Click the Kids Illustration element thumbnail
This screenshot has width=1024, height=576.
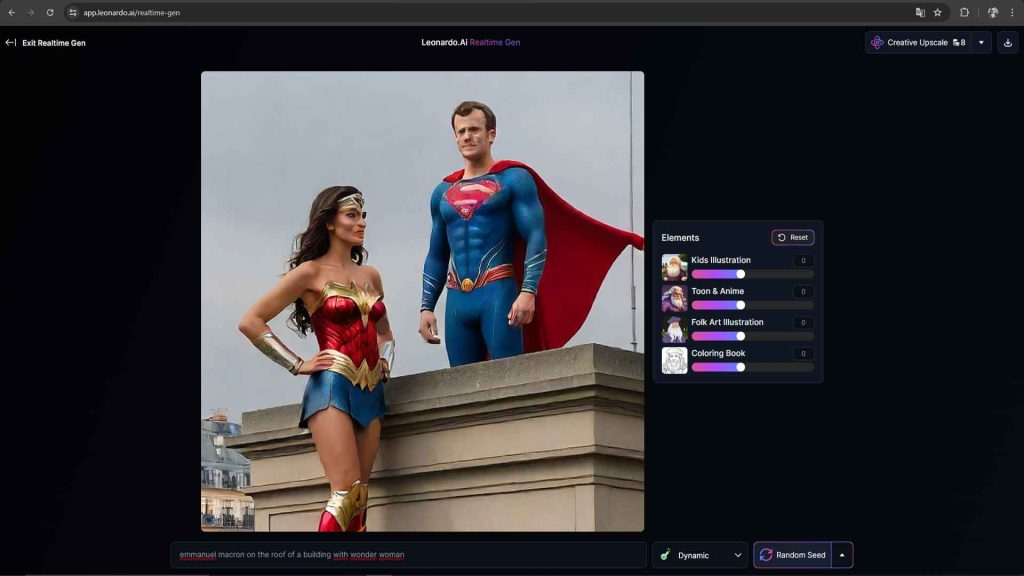tap(674, 267)
